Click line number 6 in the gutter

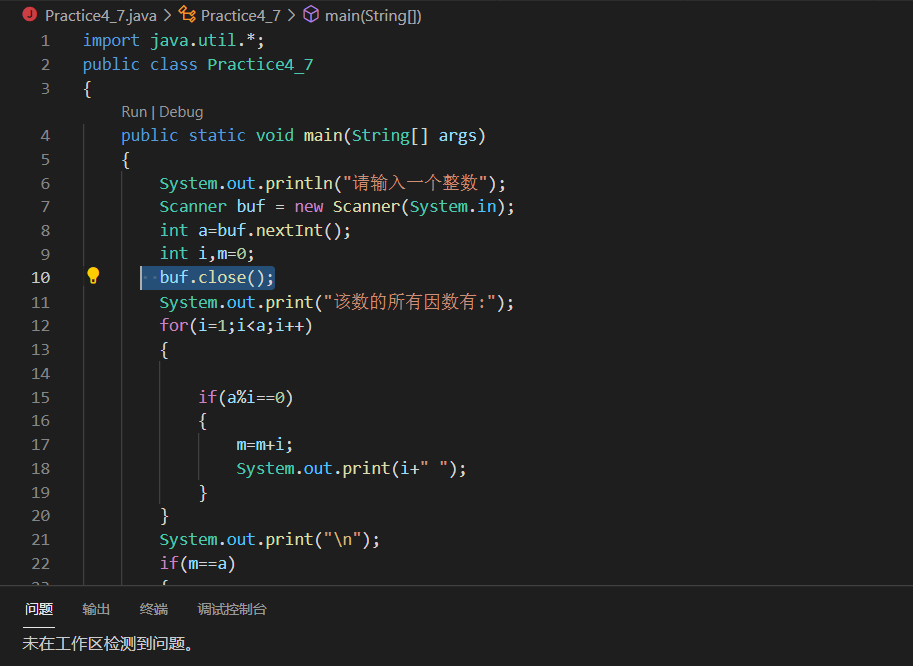[x=44, y=183]
